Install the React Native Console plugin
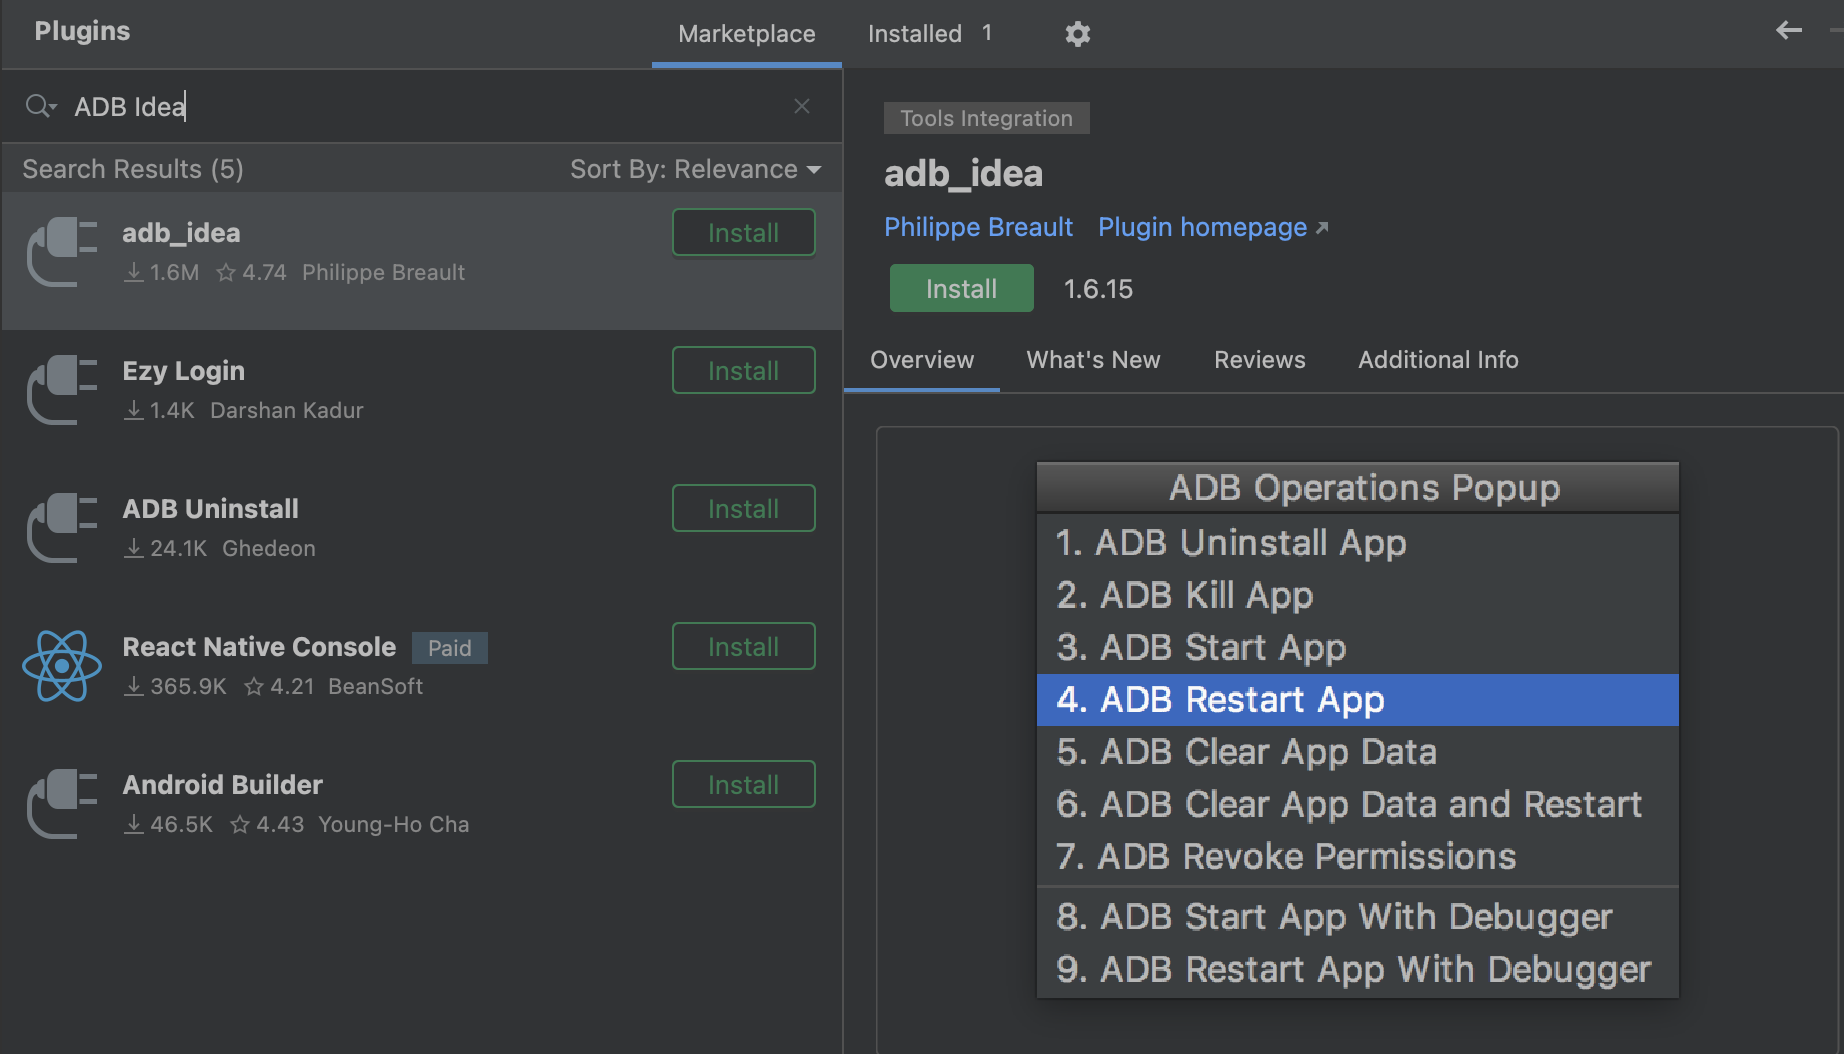 point(743,646)
